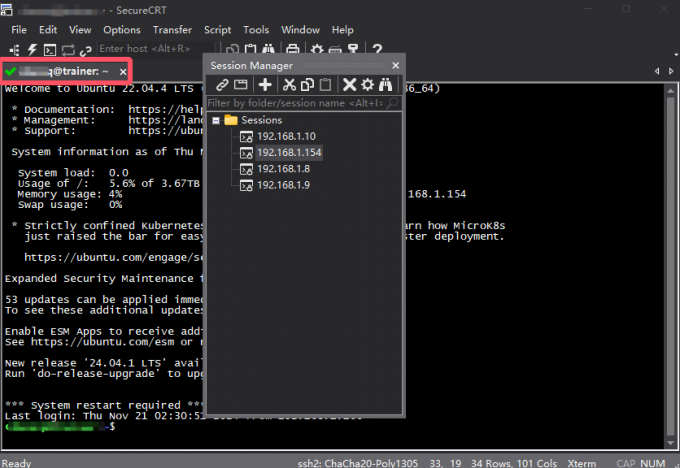Image resolution: width=680 pixels, height=468 pixels.
Task: Open Session Options gear in main toolbar
Action: [x=317, y=50]
